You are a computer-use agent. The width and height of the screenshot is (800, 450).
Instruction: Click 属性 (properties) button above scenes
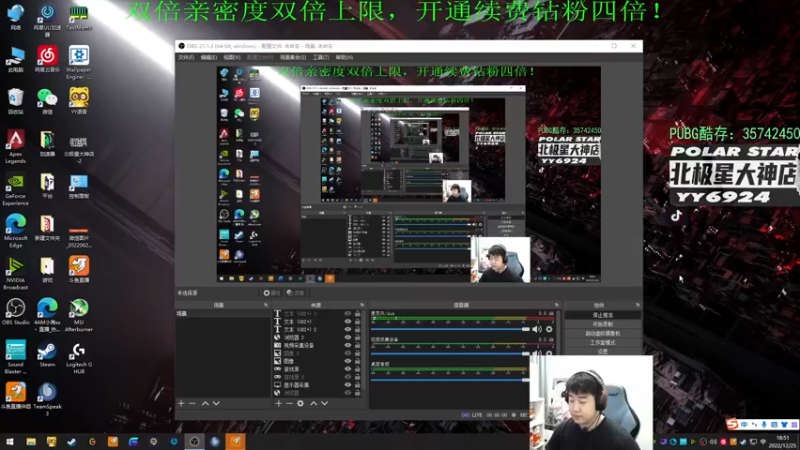(x=272, y=293)
